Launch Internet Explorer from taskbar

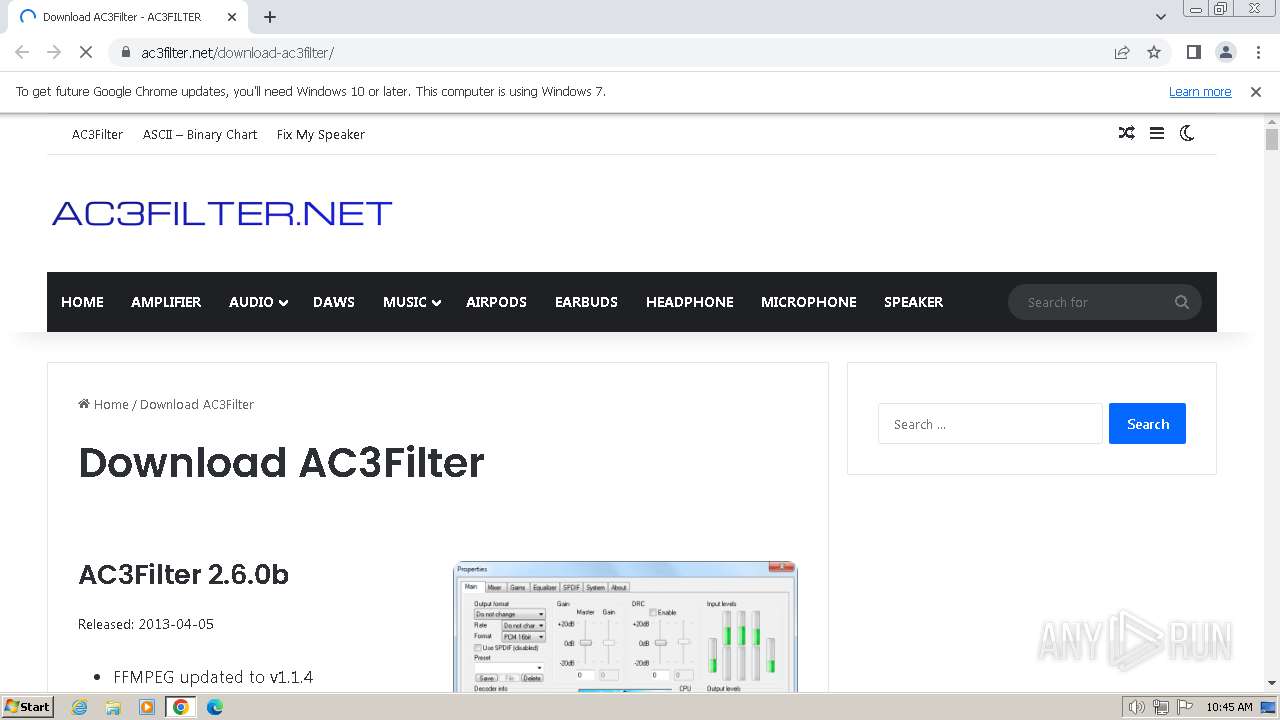click(x=79, y=707)
